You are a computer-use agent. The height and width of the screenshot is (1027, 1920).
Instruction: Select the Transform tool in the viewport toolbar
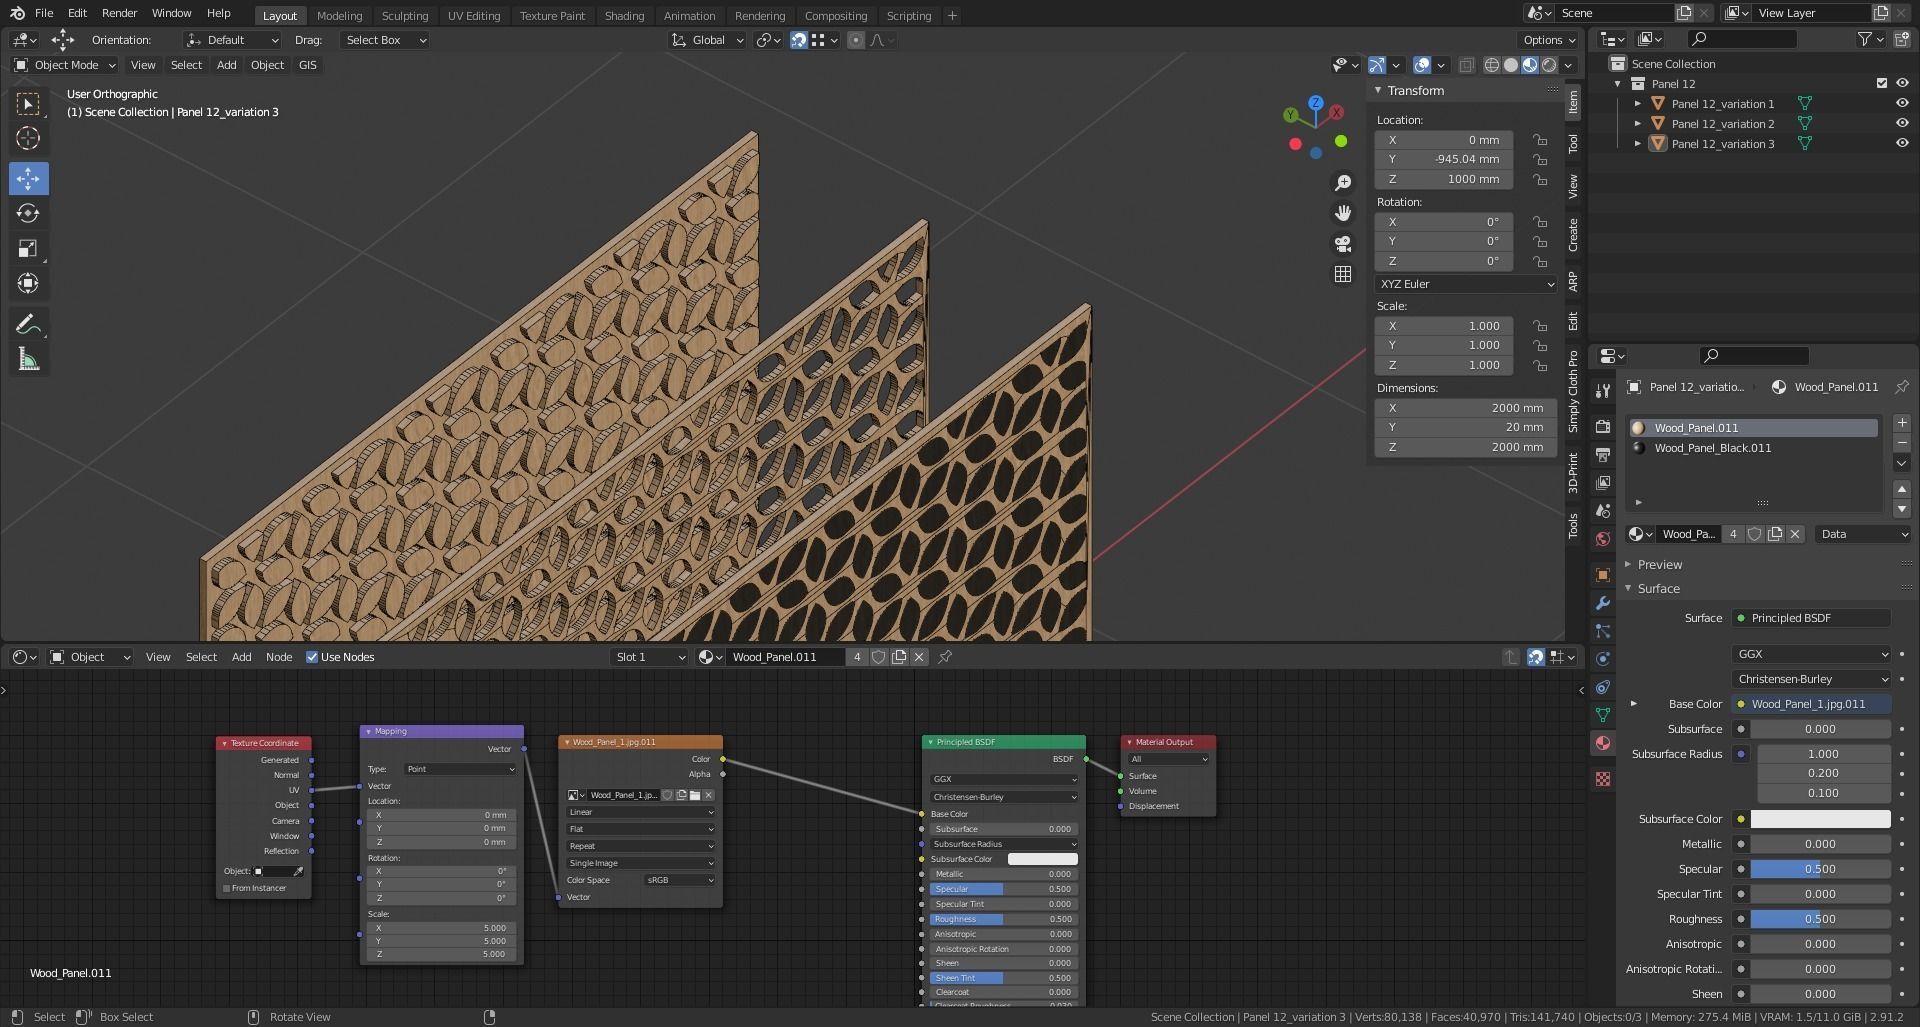tap(28, 284)
